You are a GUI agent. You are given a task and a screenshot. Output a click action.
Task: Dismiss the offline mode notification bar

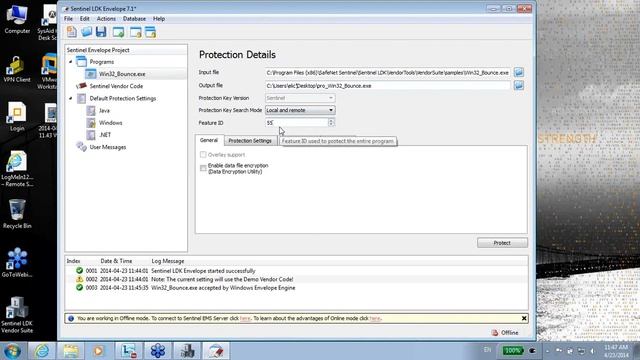(x=524, y=318)
